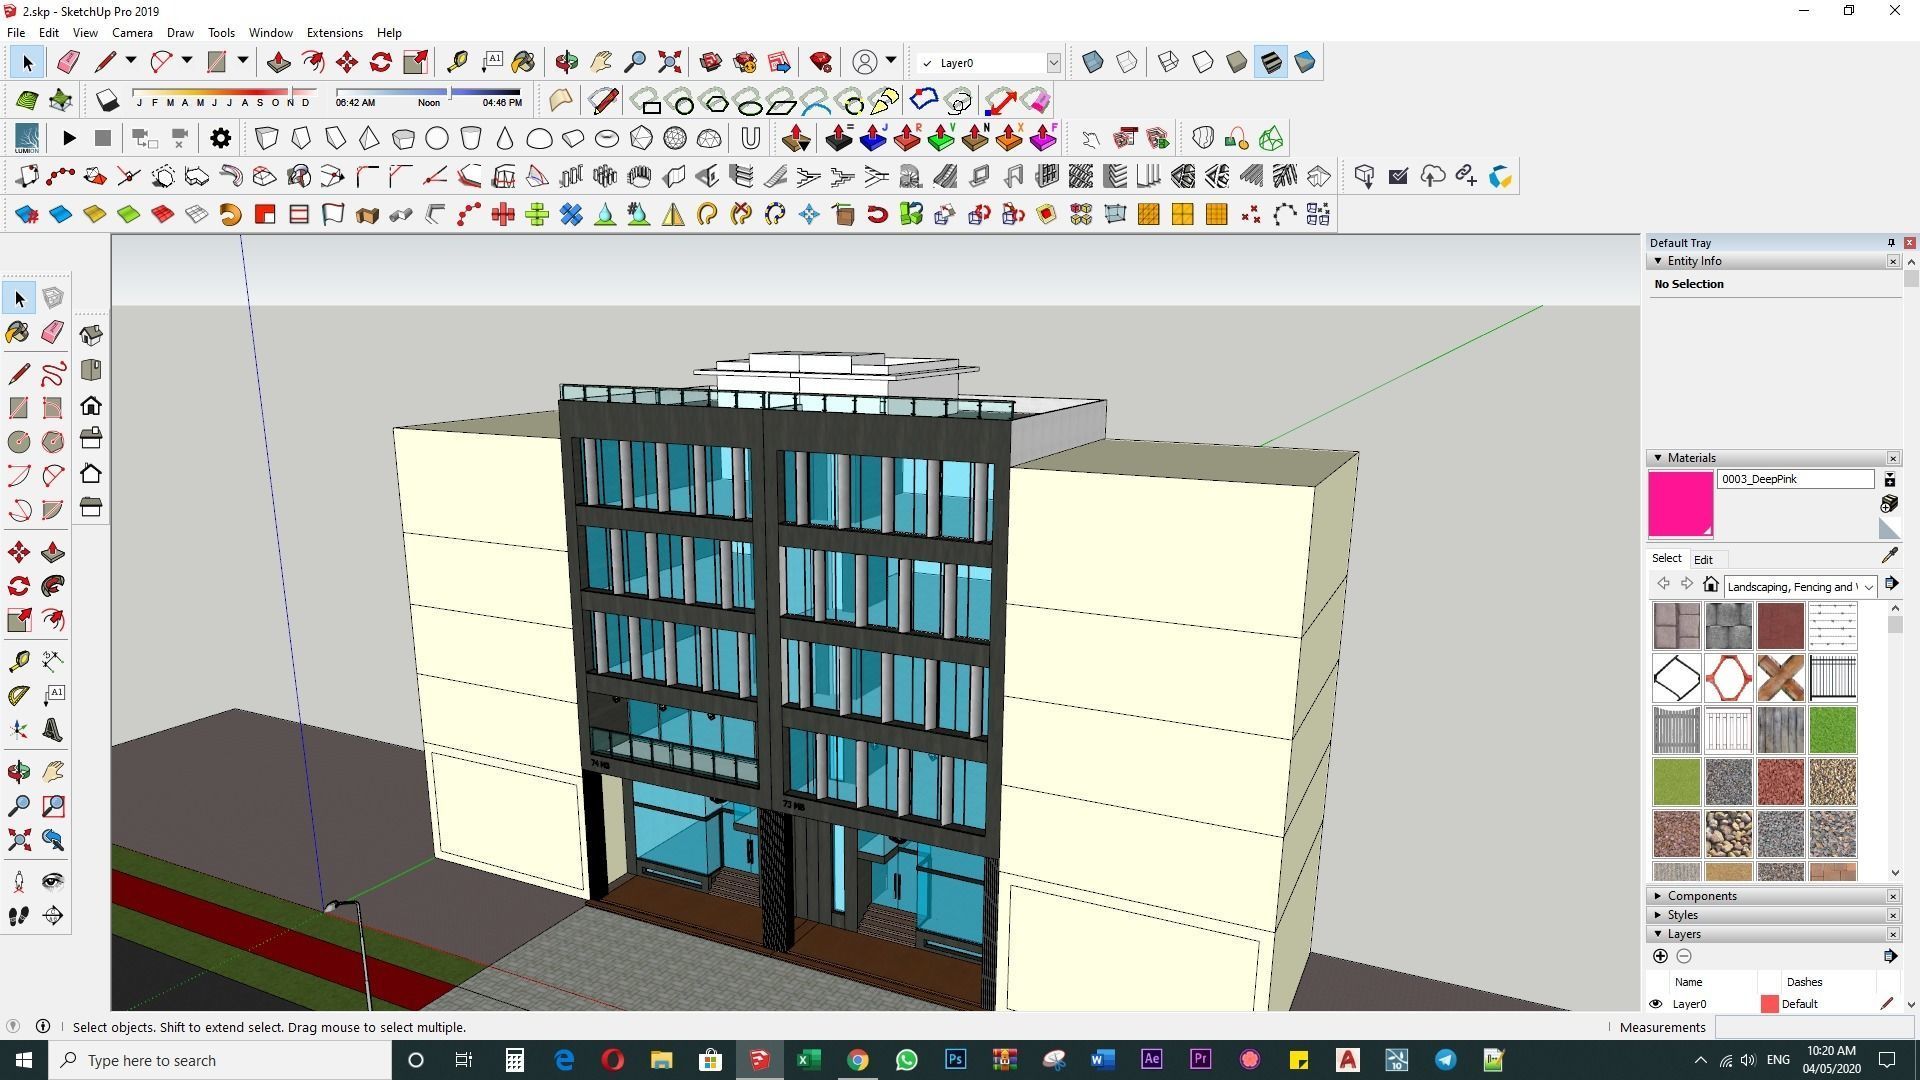Open the gear settings icon in toolbar
This screenshot has width=1920, height=1080.
[221, 138]
